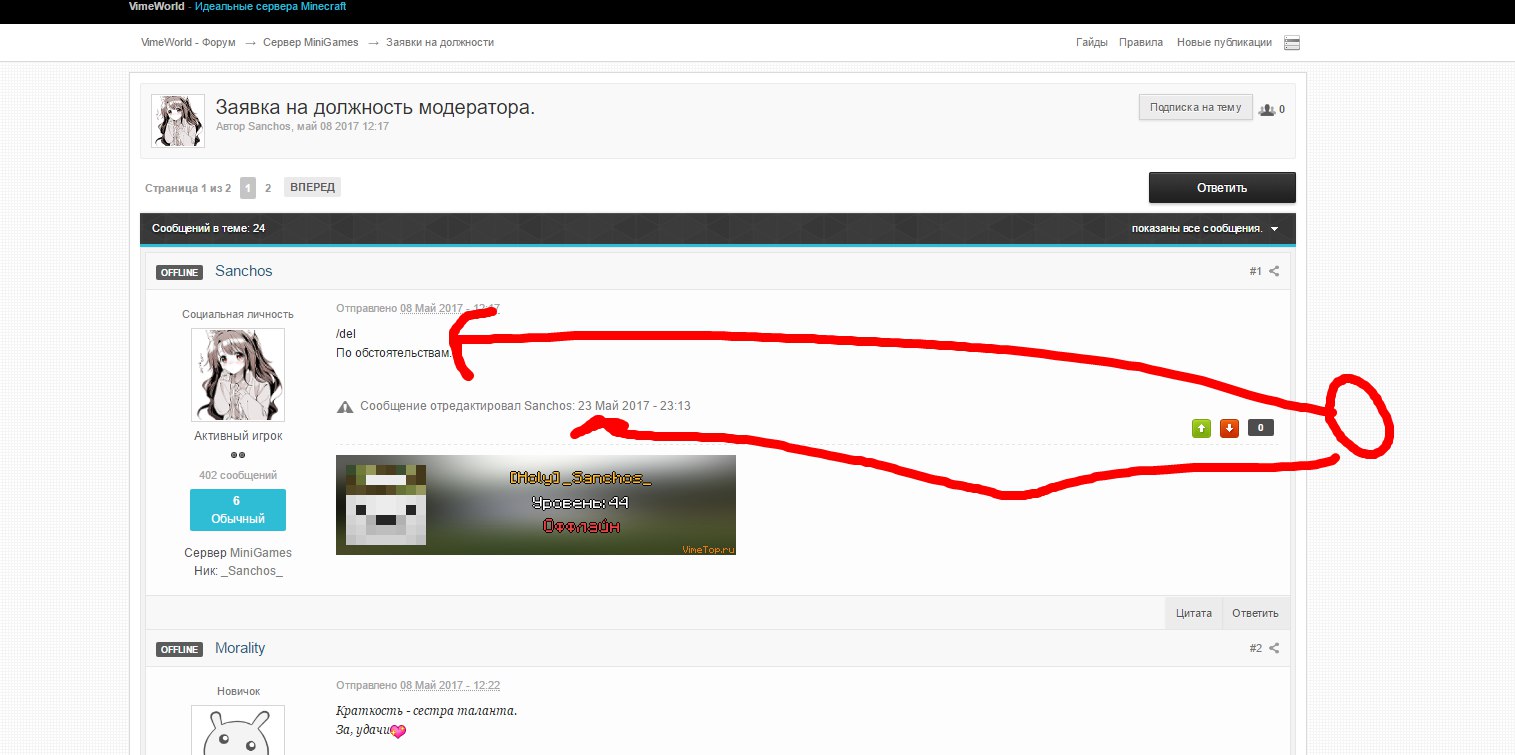Screen dimensions: 1515x755
Task: Click the share icon next to post #2
Action: (x=1274, y=648)
